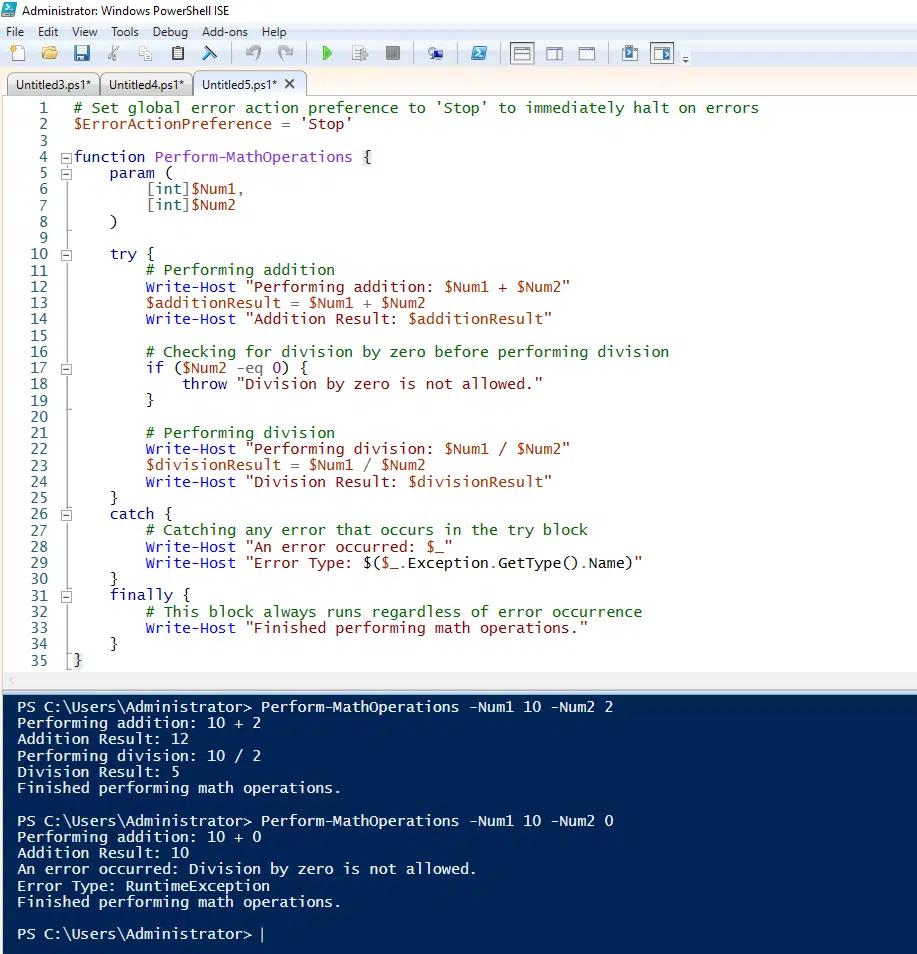
Task: Collapse the param block at line 5
Action: [66, 174]
